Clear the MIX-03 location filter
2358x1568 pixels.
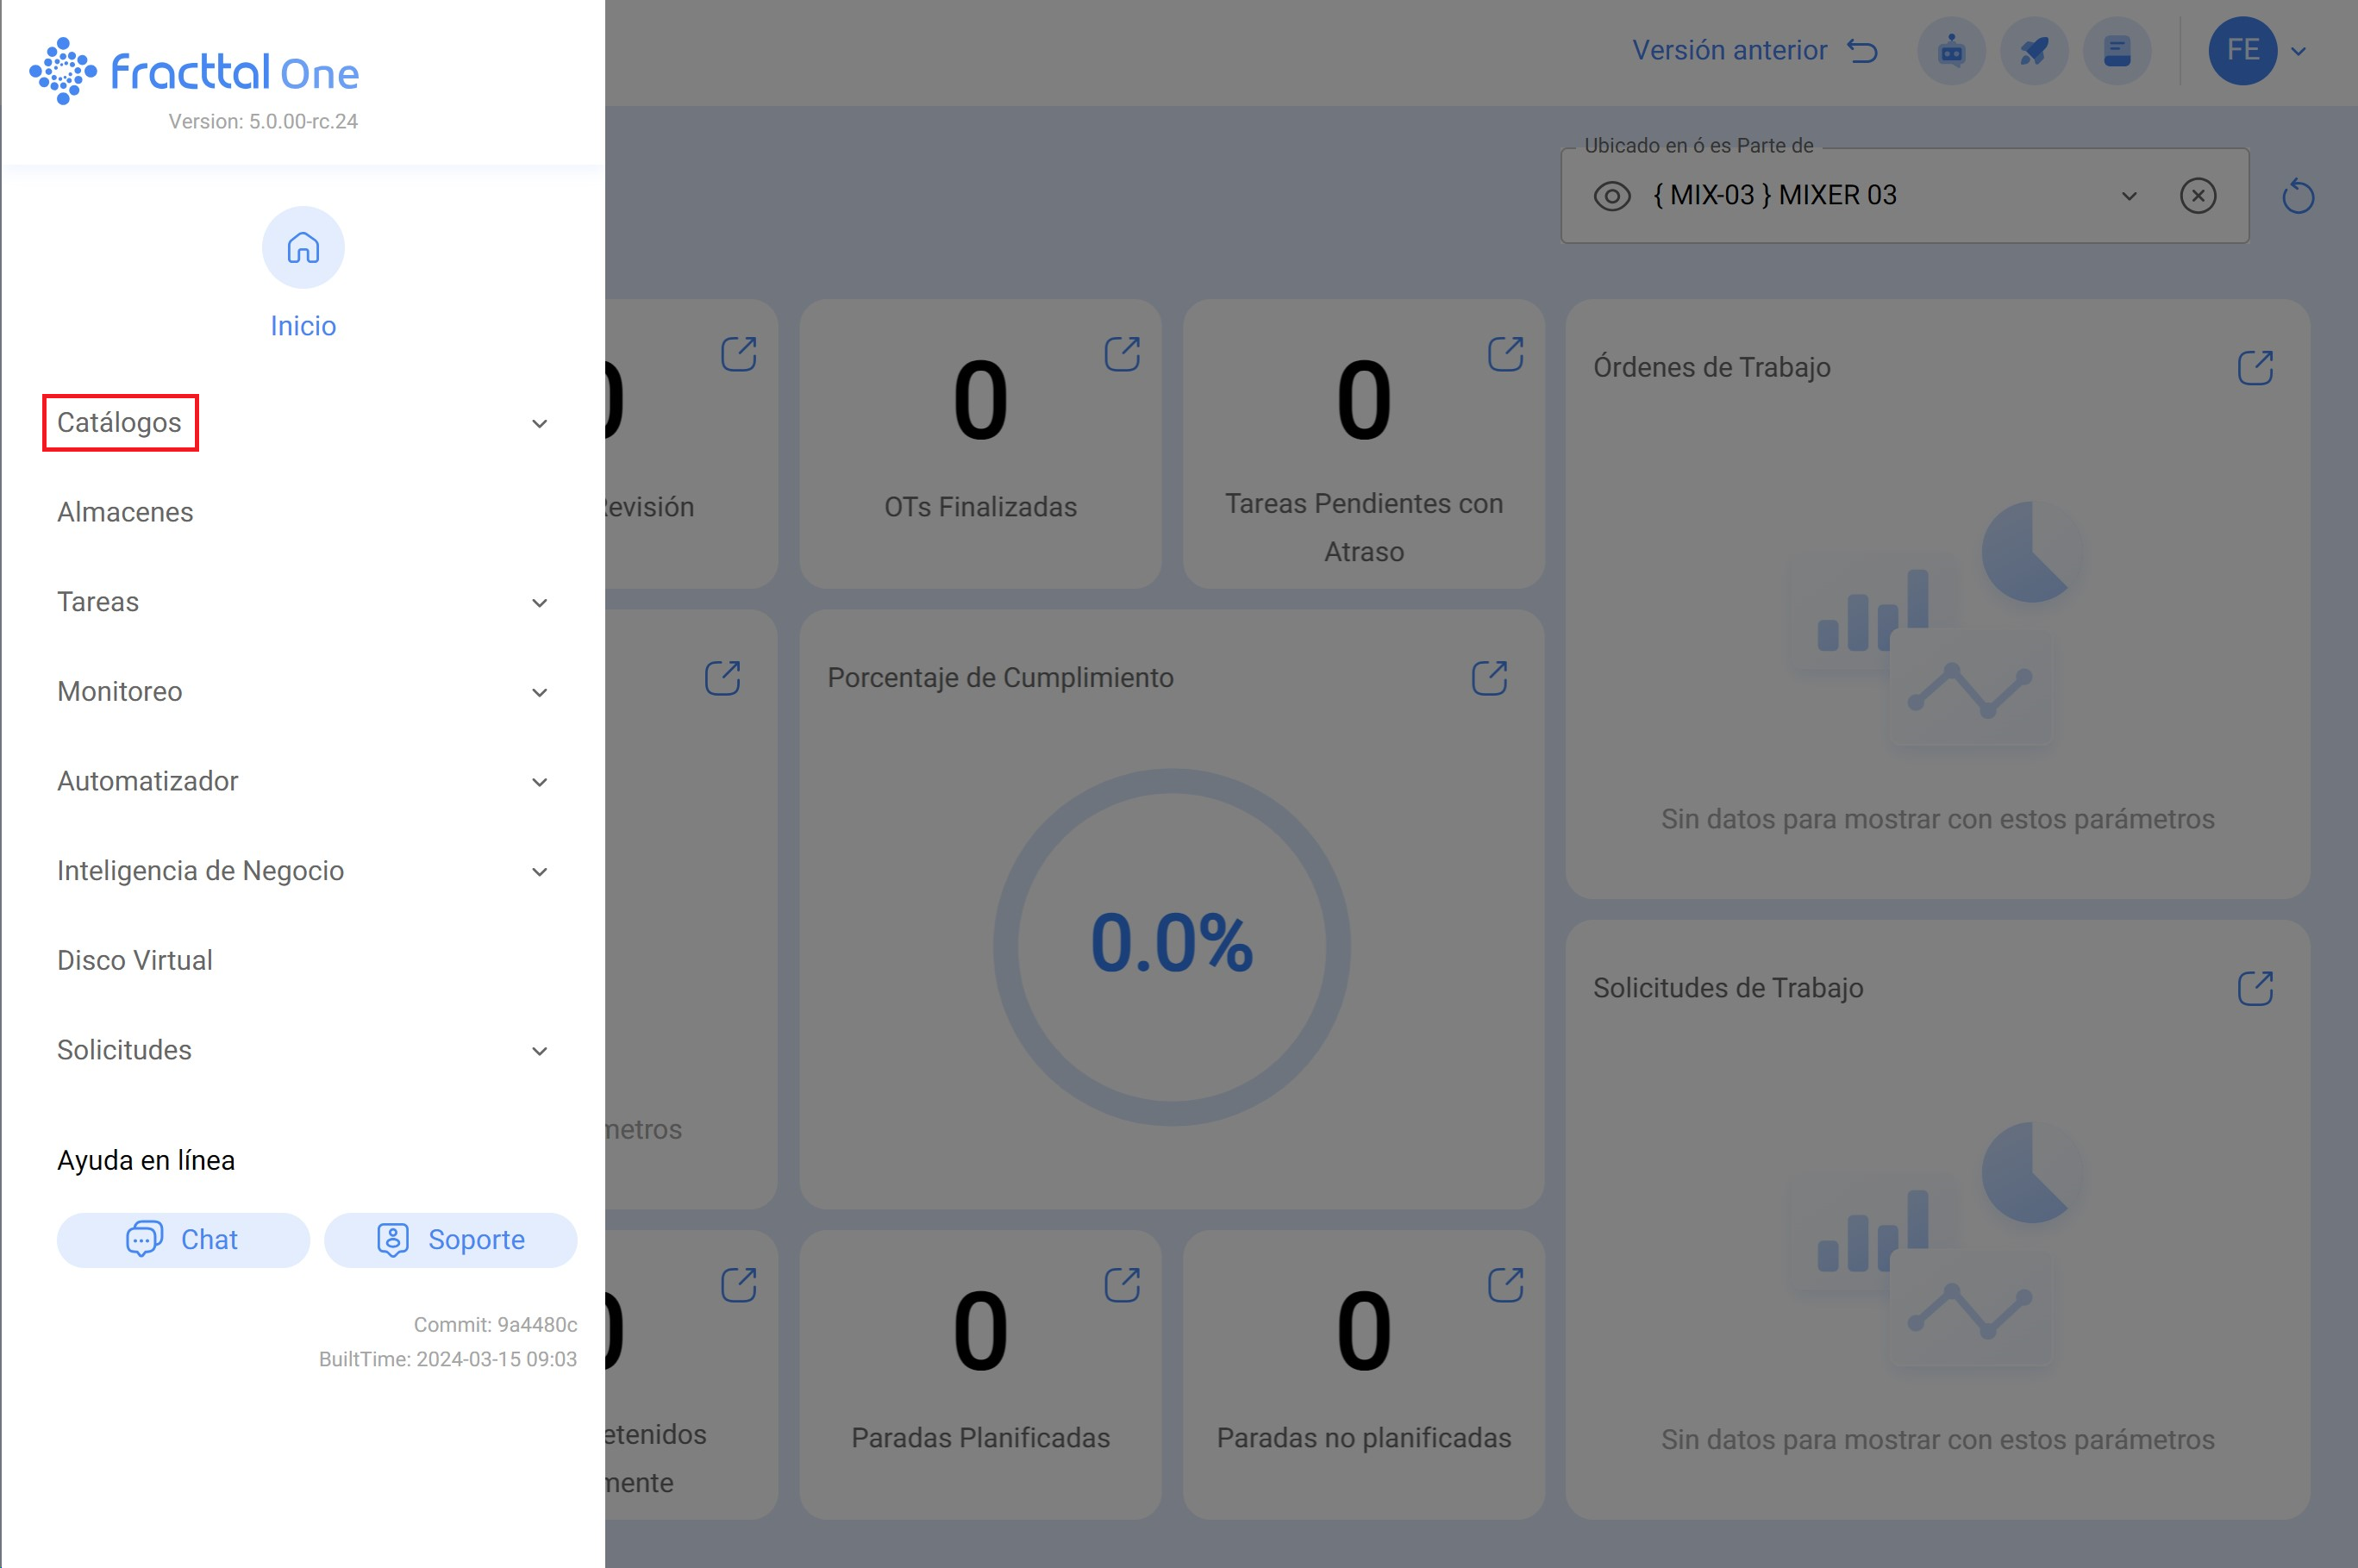pos(2198,195)
